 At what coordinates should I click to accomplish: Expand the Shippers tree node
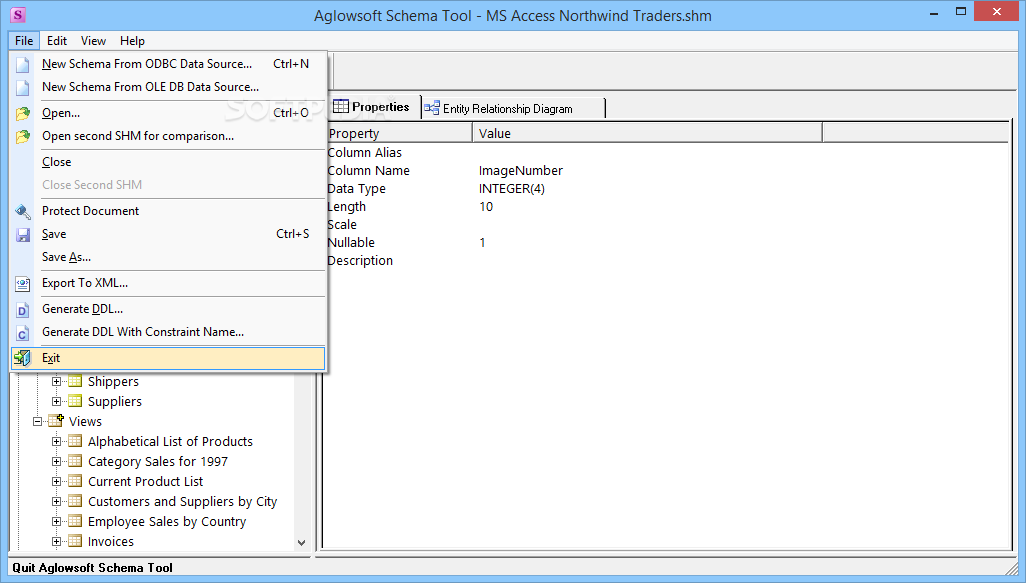click(56, 381)
